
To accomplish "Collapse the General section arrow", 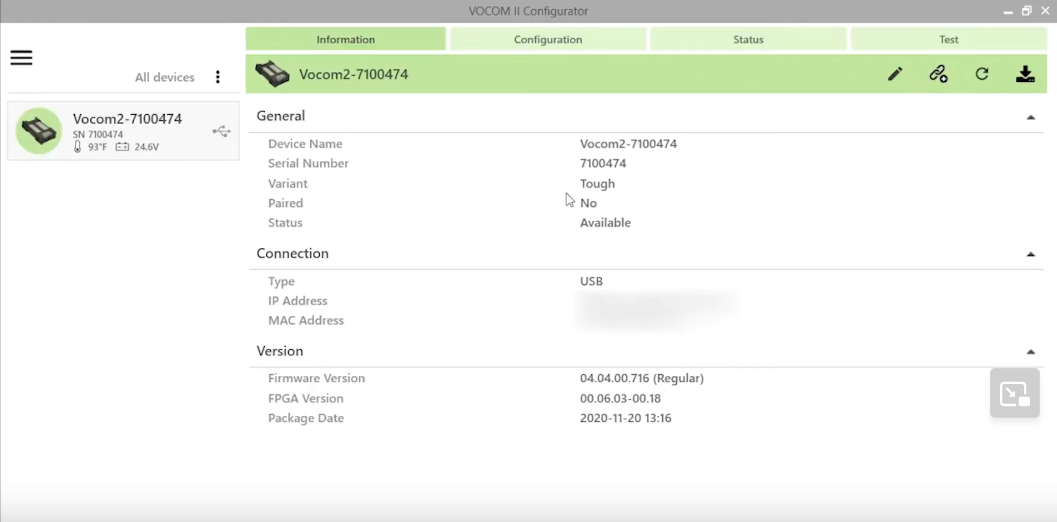I will point(1030,117).
